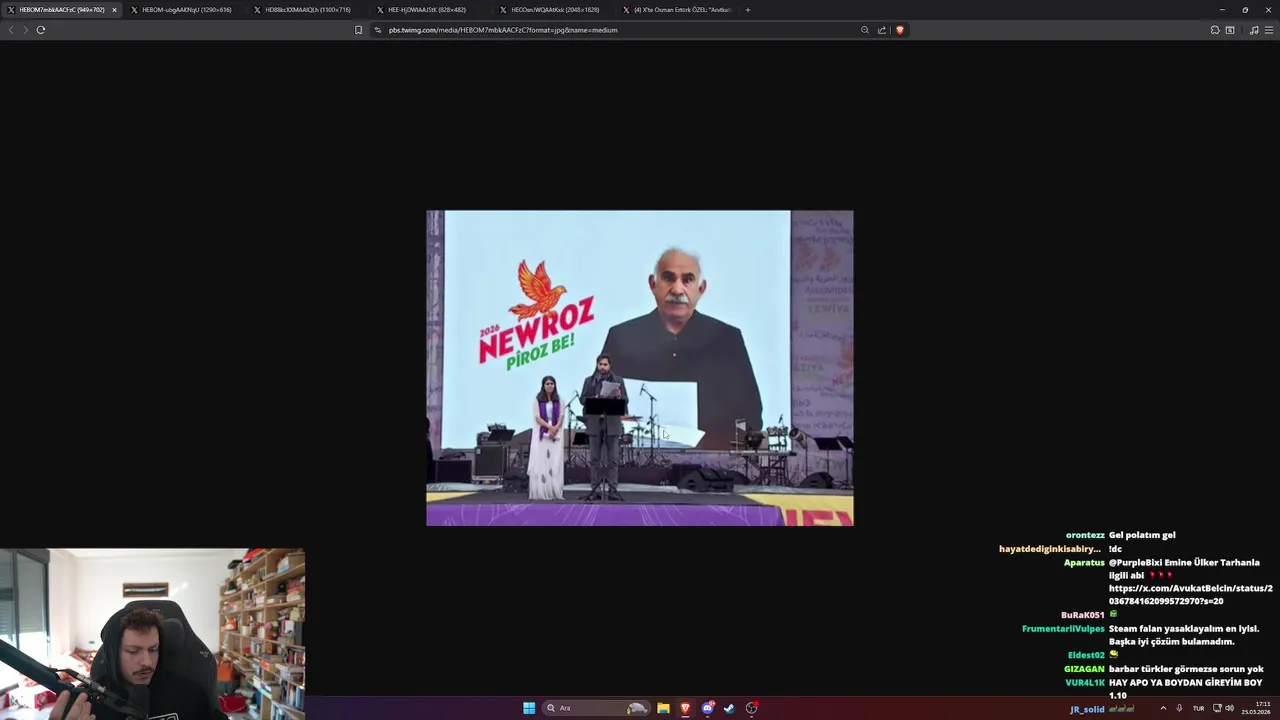Open File Explorer from the taskbar
This screenshot has height=720, width=1280.
pos(663,708)
